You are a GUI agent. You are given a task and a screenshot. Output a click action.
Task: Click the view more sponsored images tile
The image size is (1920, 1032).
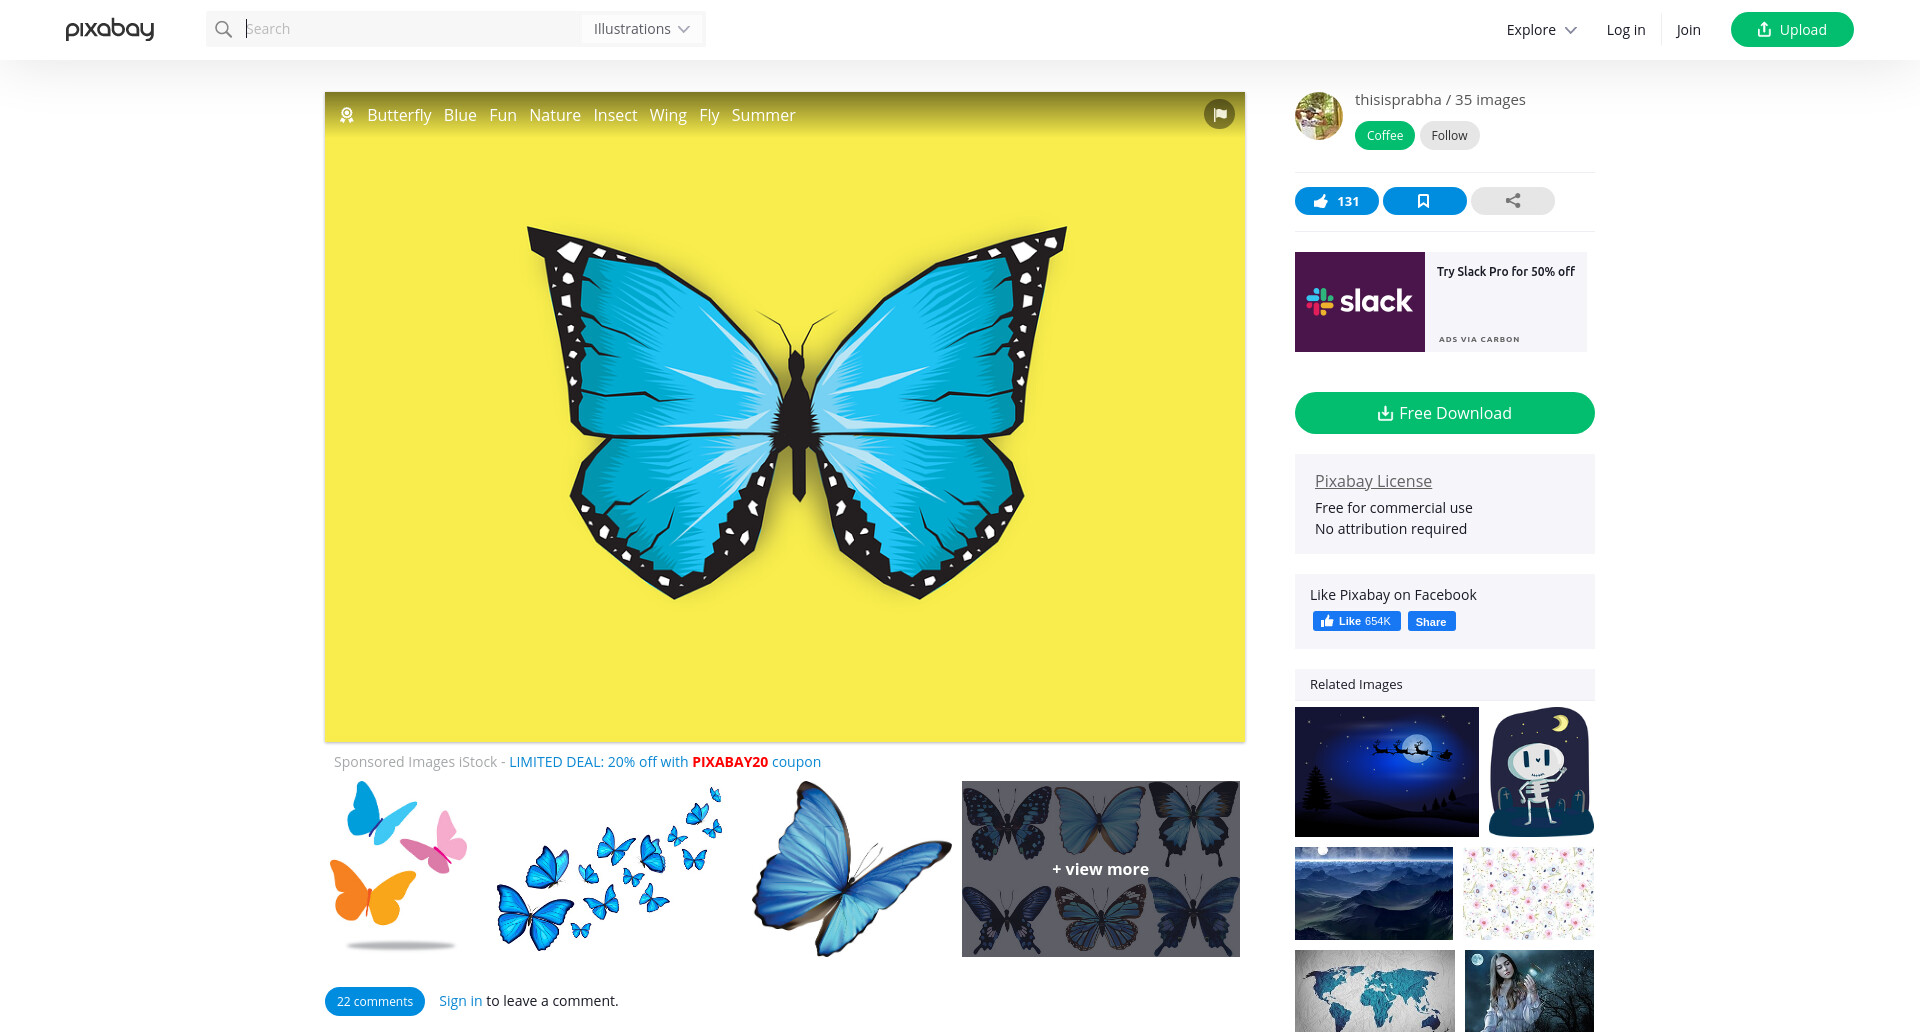click(1100, 869)
